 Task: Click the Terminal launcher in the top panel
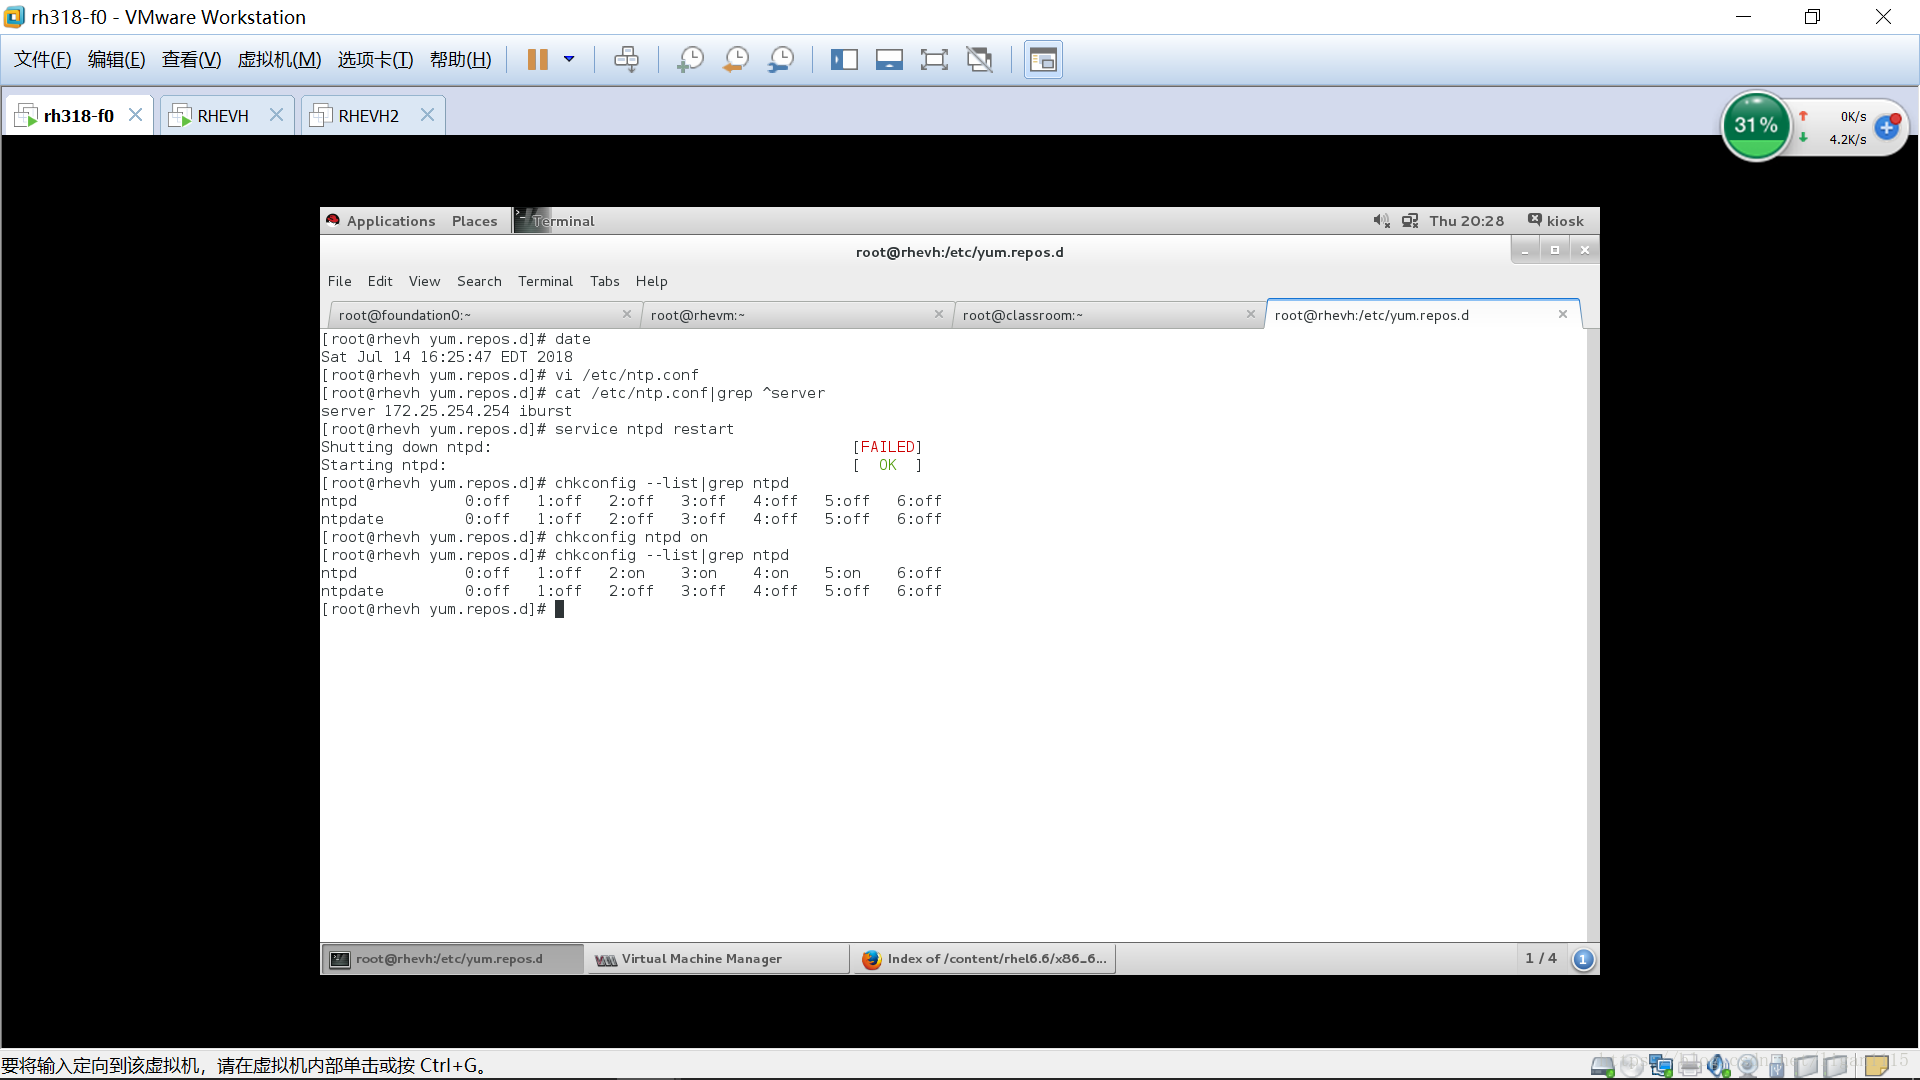555,221
